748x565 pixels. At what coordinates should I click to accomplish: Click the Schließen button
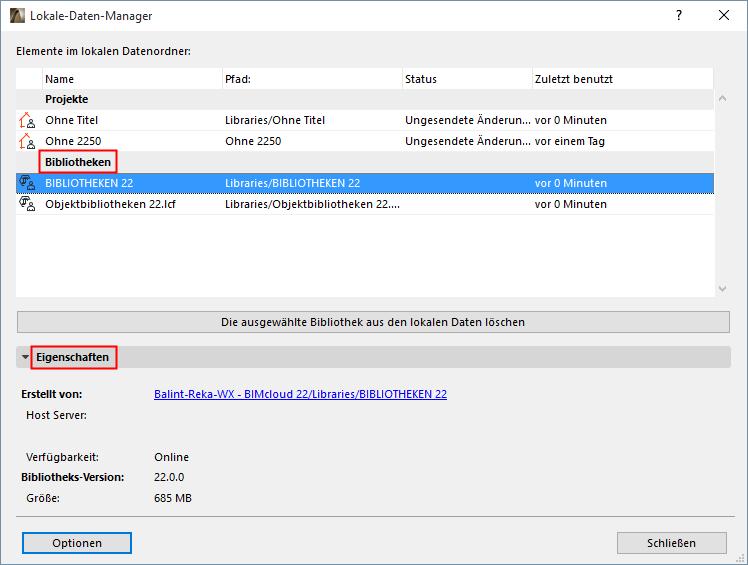[672, 543]
